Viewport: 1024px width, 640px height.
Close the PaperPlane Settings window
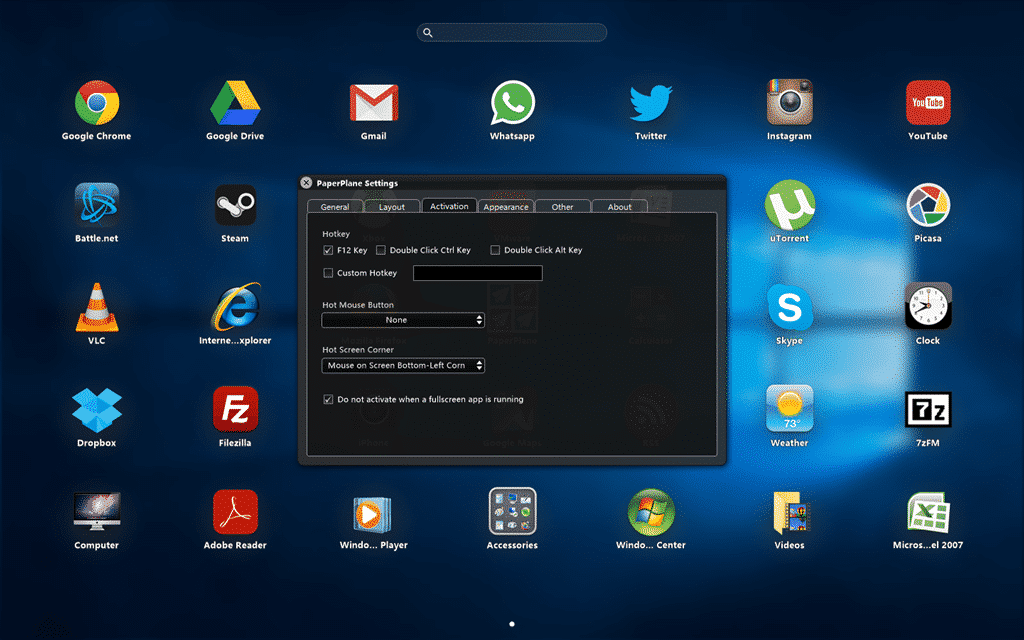click(x=306, y=183)
